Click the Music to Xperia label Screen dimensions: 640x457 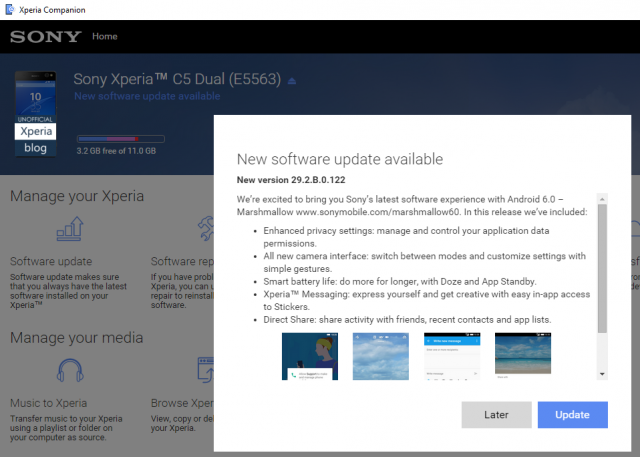[x=49, y=403]
